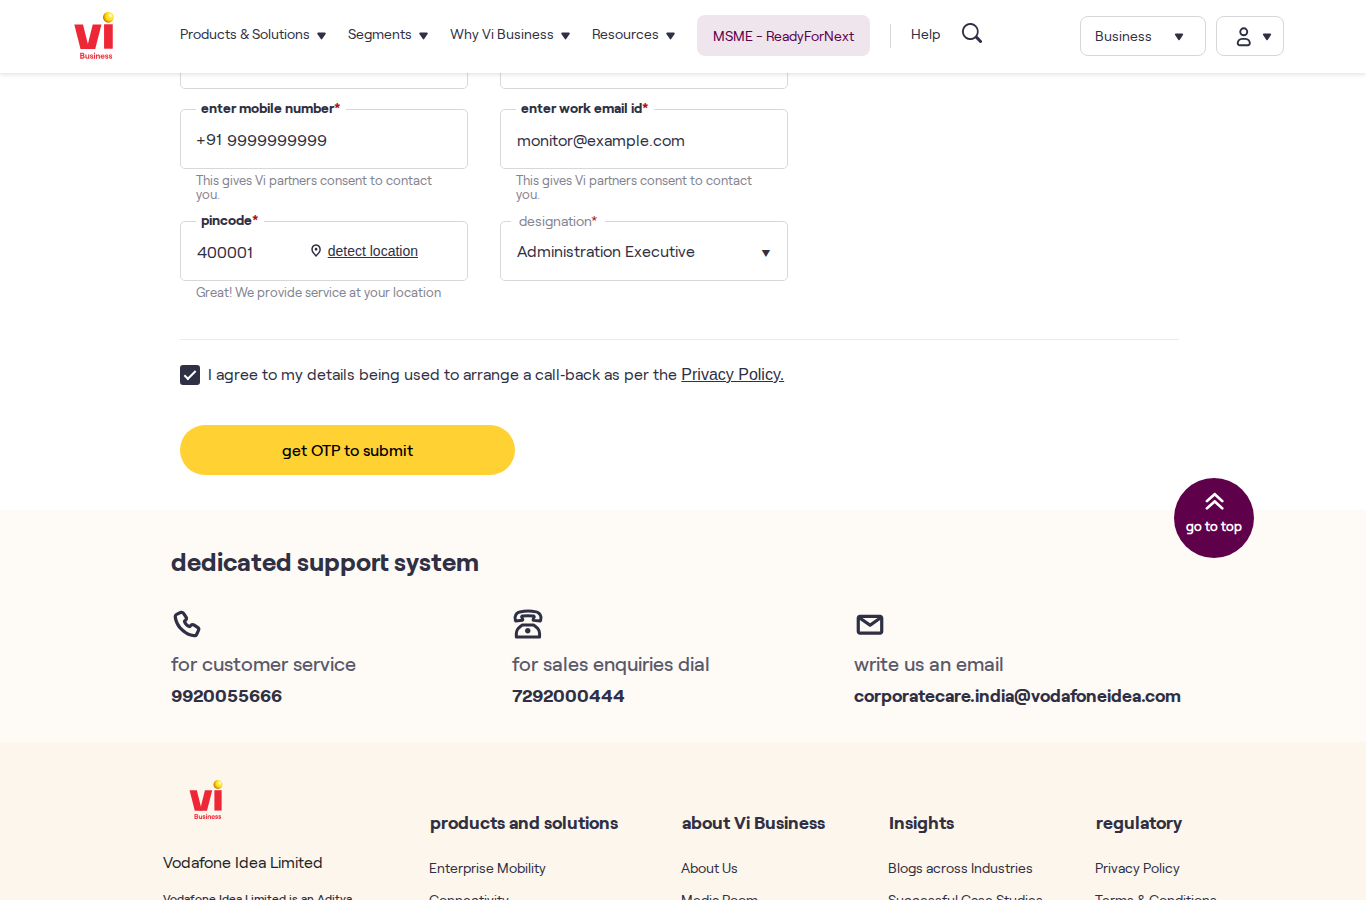The image size is (1366, 900).
Task: Click the phone icon for customer service
Action: pos(187,624)
